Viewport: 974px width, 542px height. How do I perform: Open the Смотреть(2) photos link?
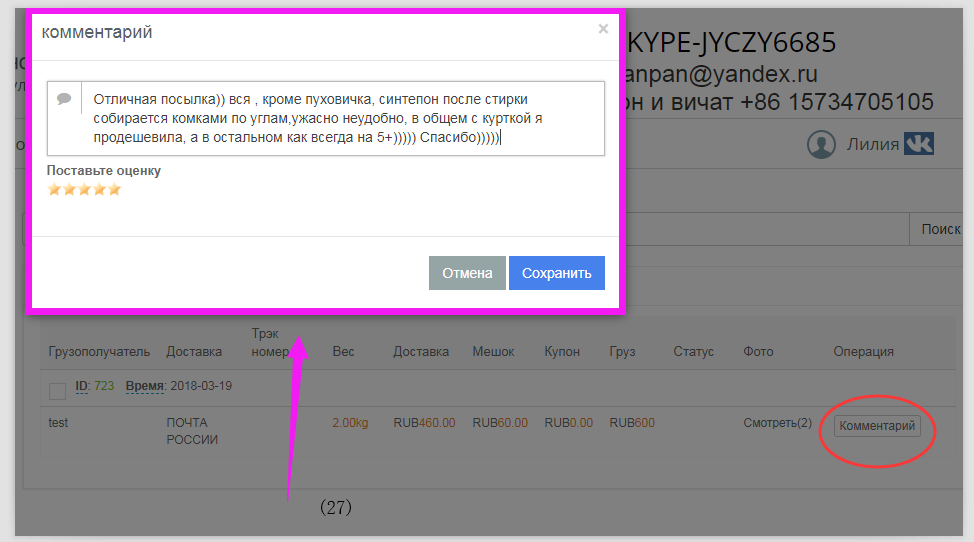click(x=777, y=423)
